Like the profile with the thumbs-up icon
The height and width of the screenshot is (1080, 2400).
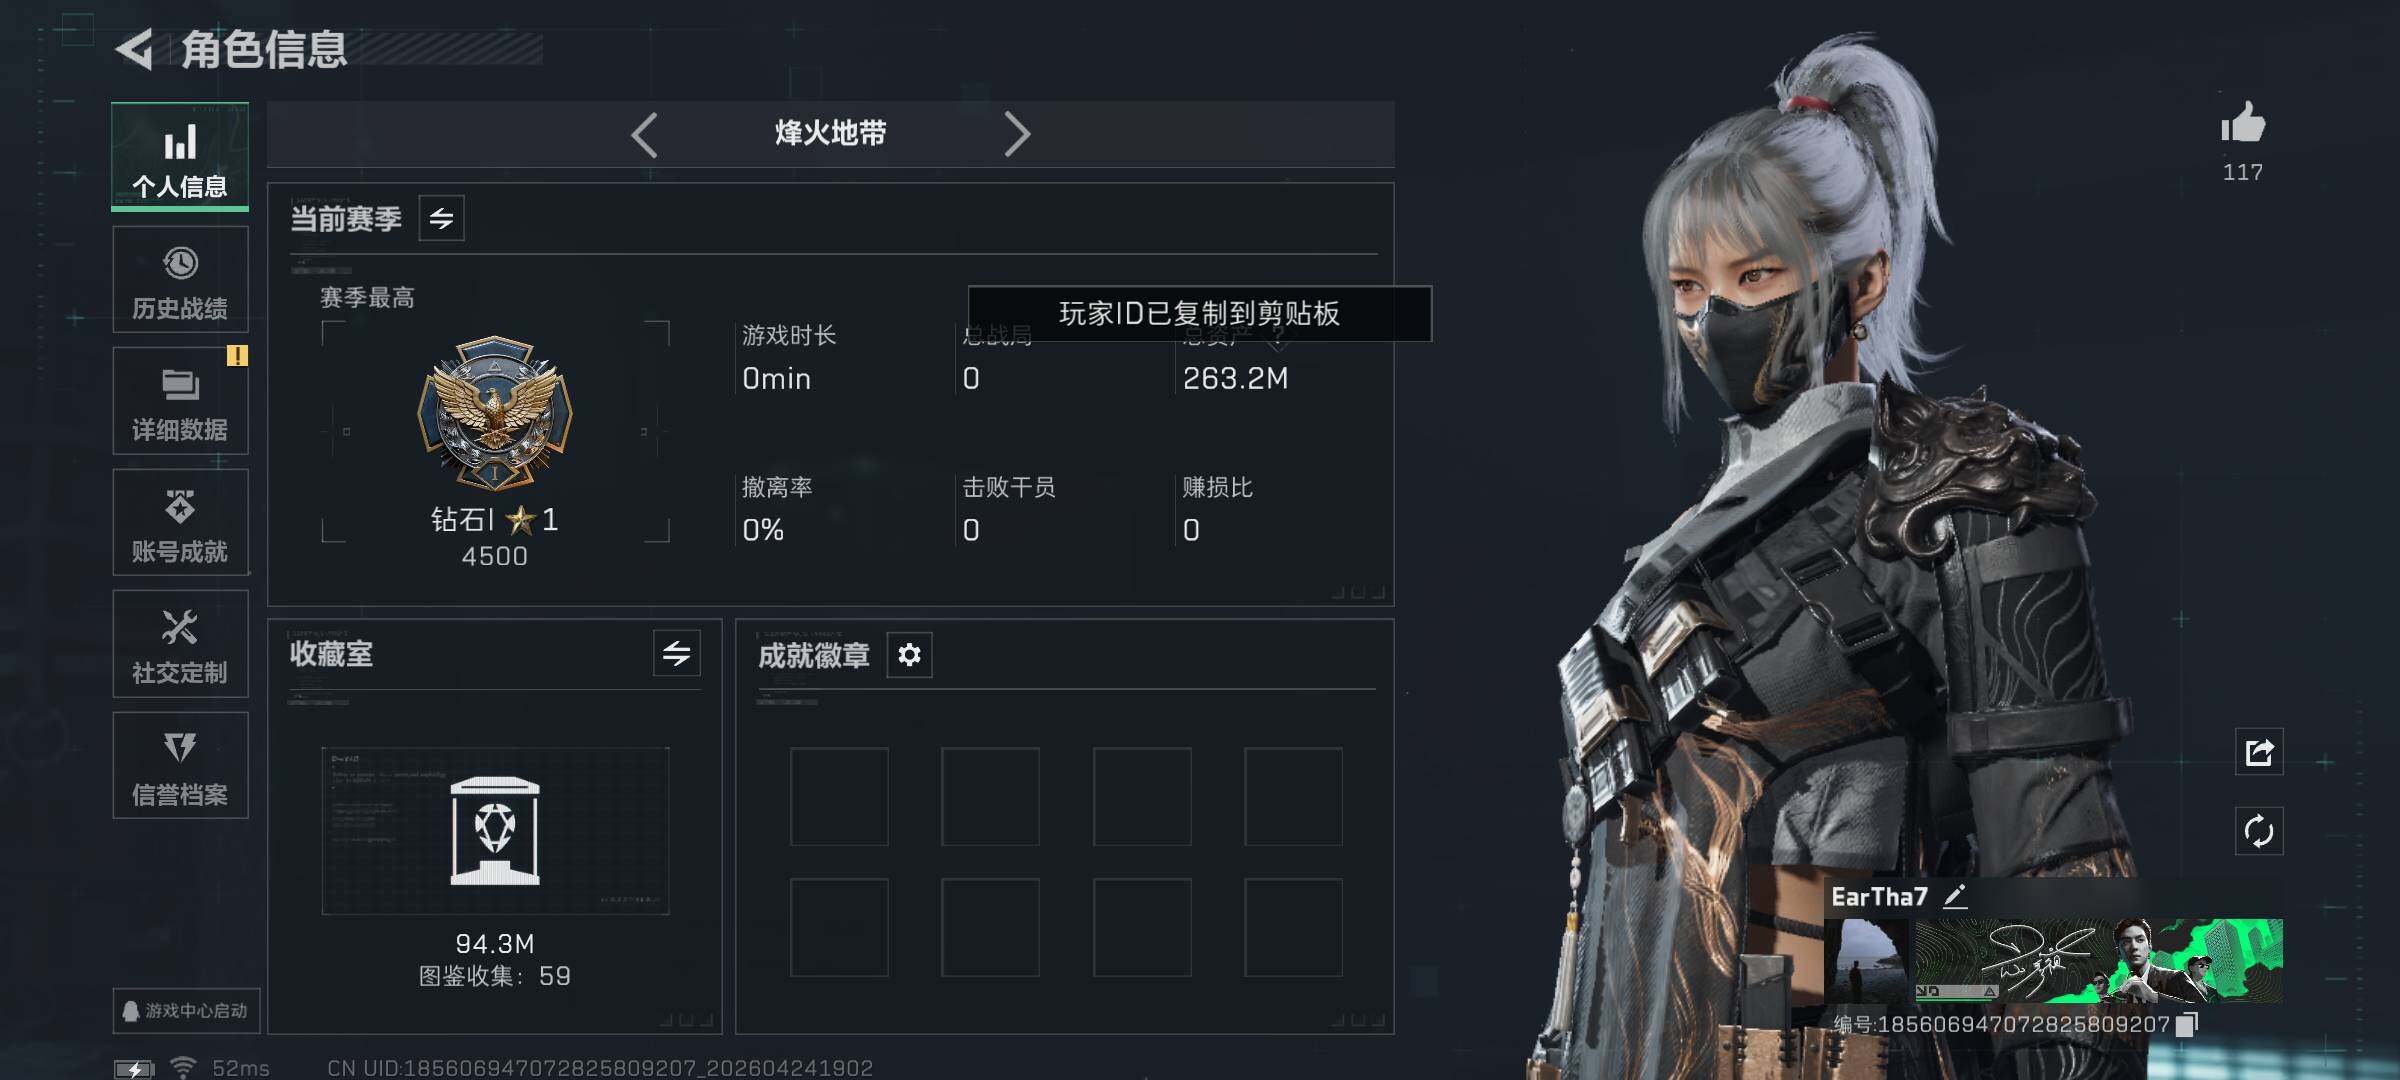point(2243,123)
